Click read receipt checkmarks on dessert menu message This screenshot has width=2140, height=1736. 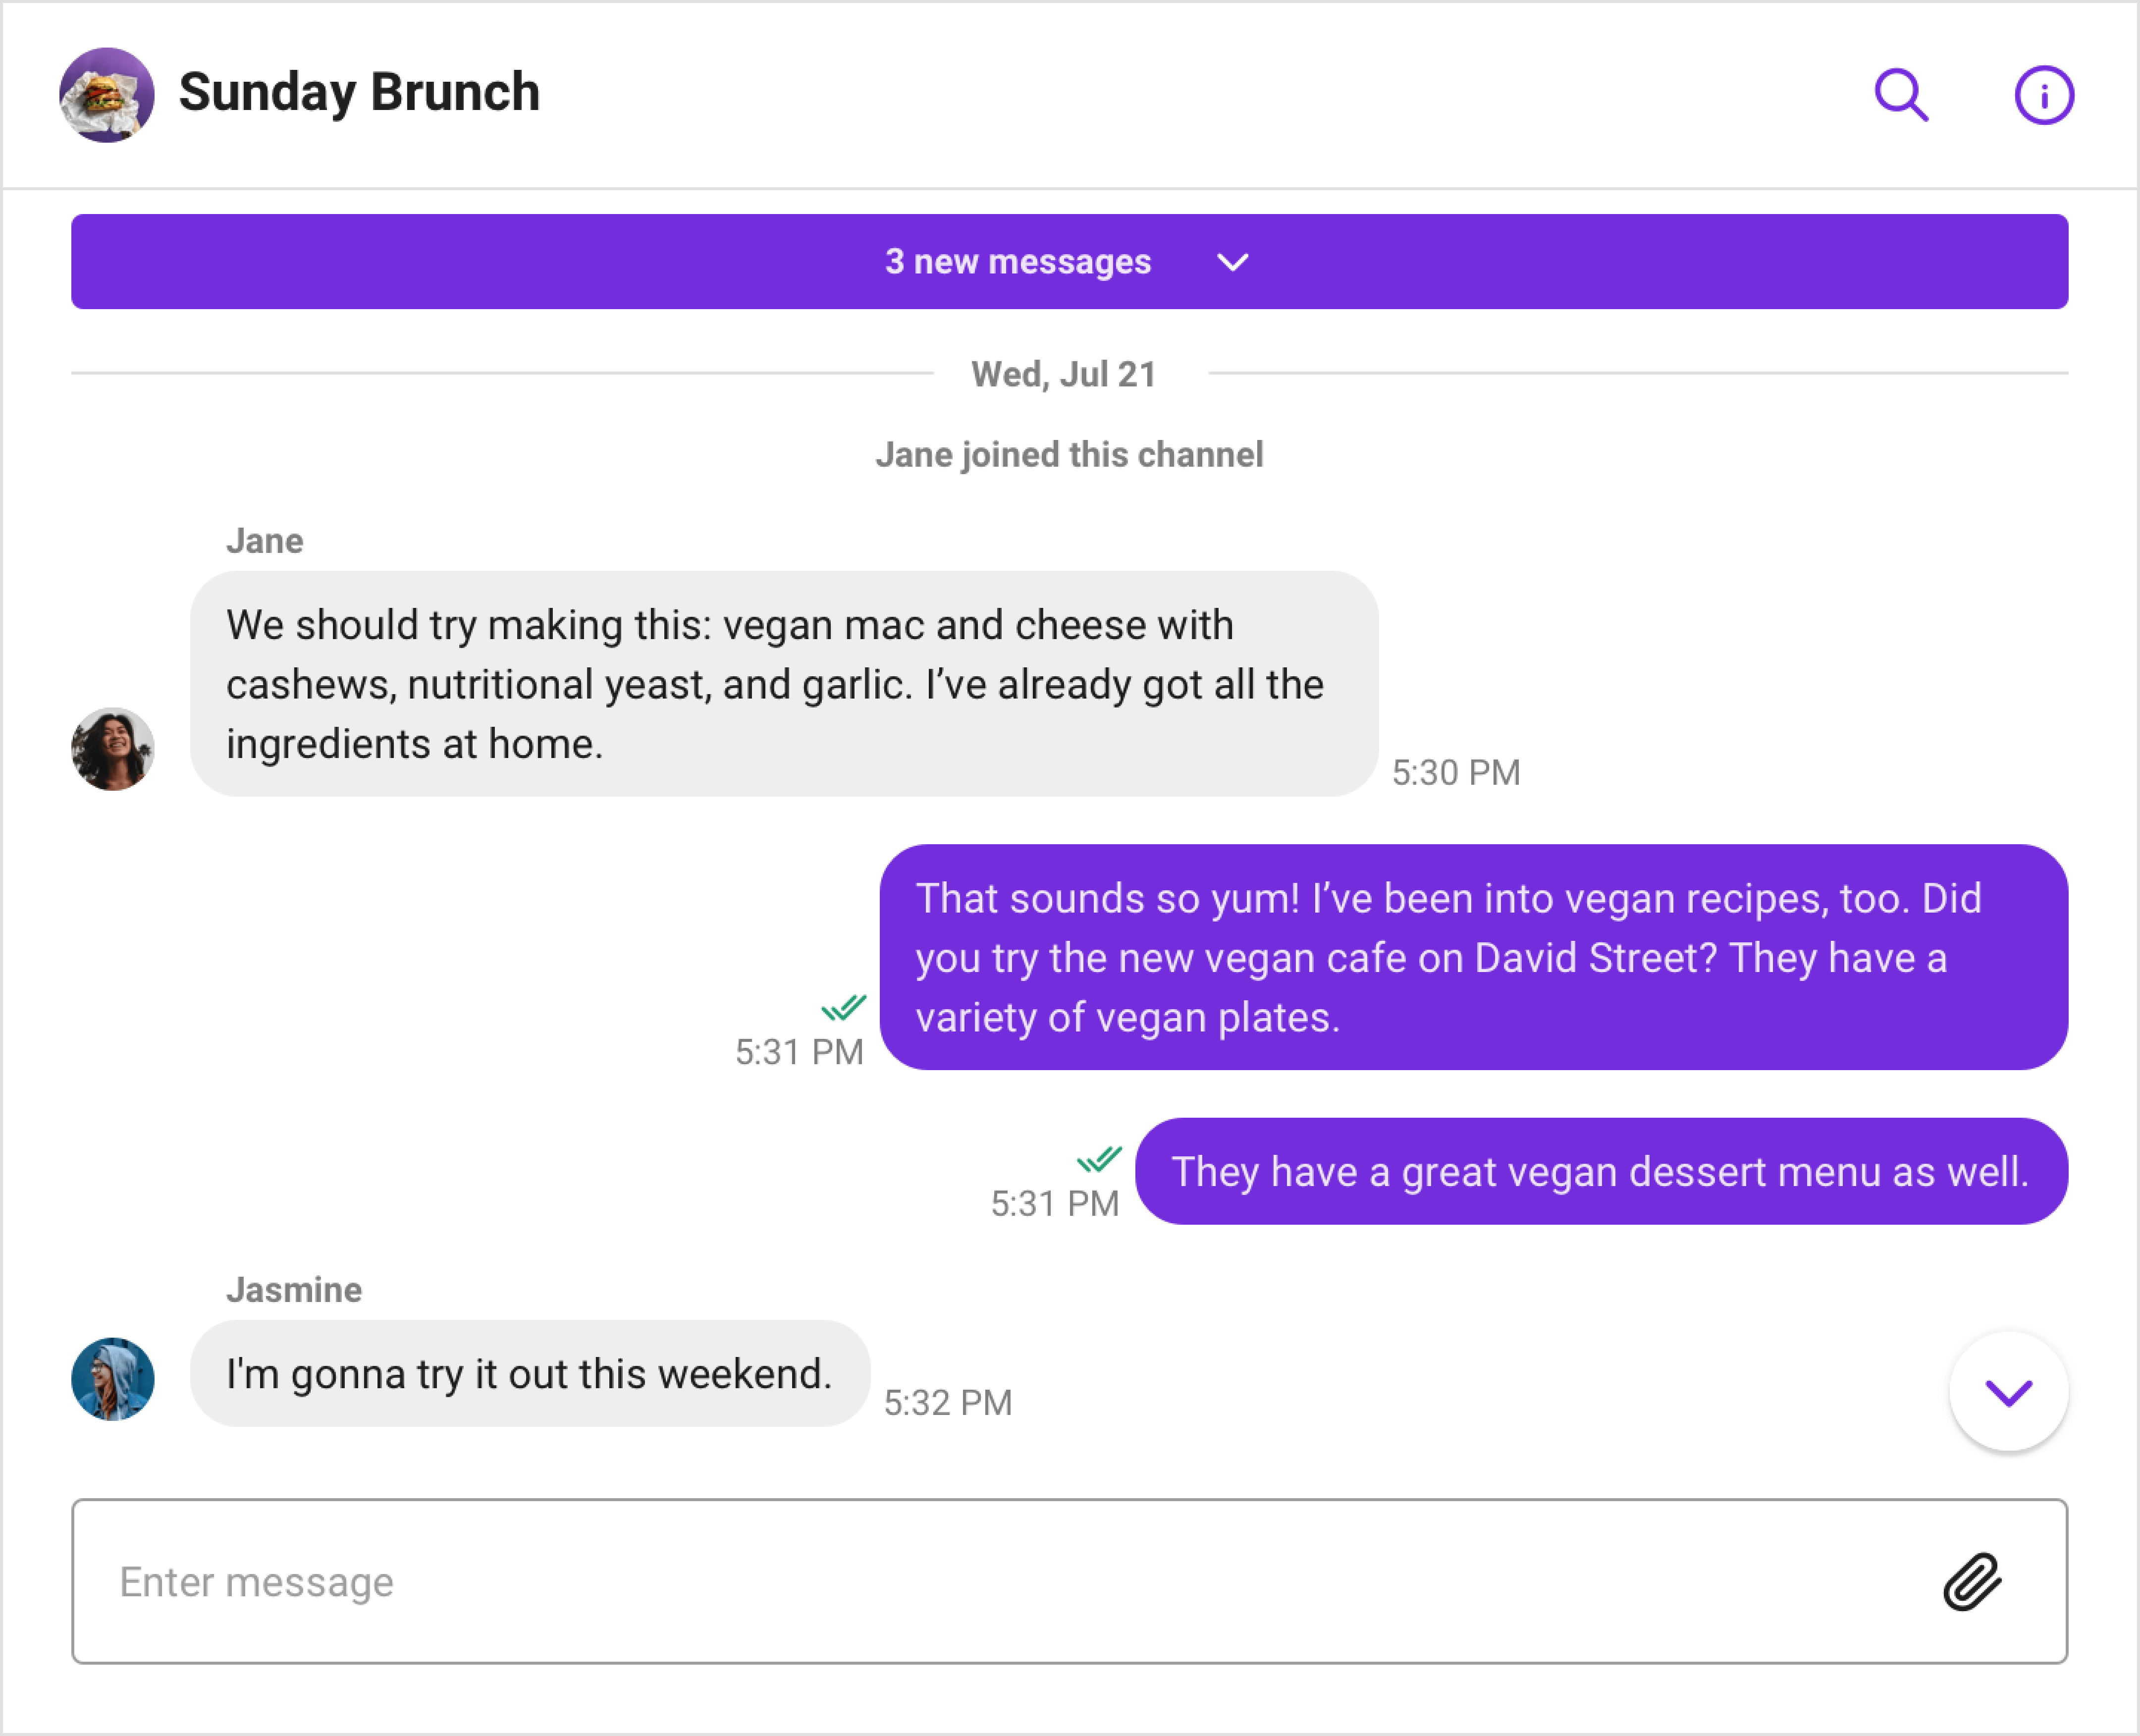point(1099,1159)
